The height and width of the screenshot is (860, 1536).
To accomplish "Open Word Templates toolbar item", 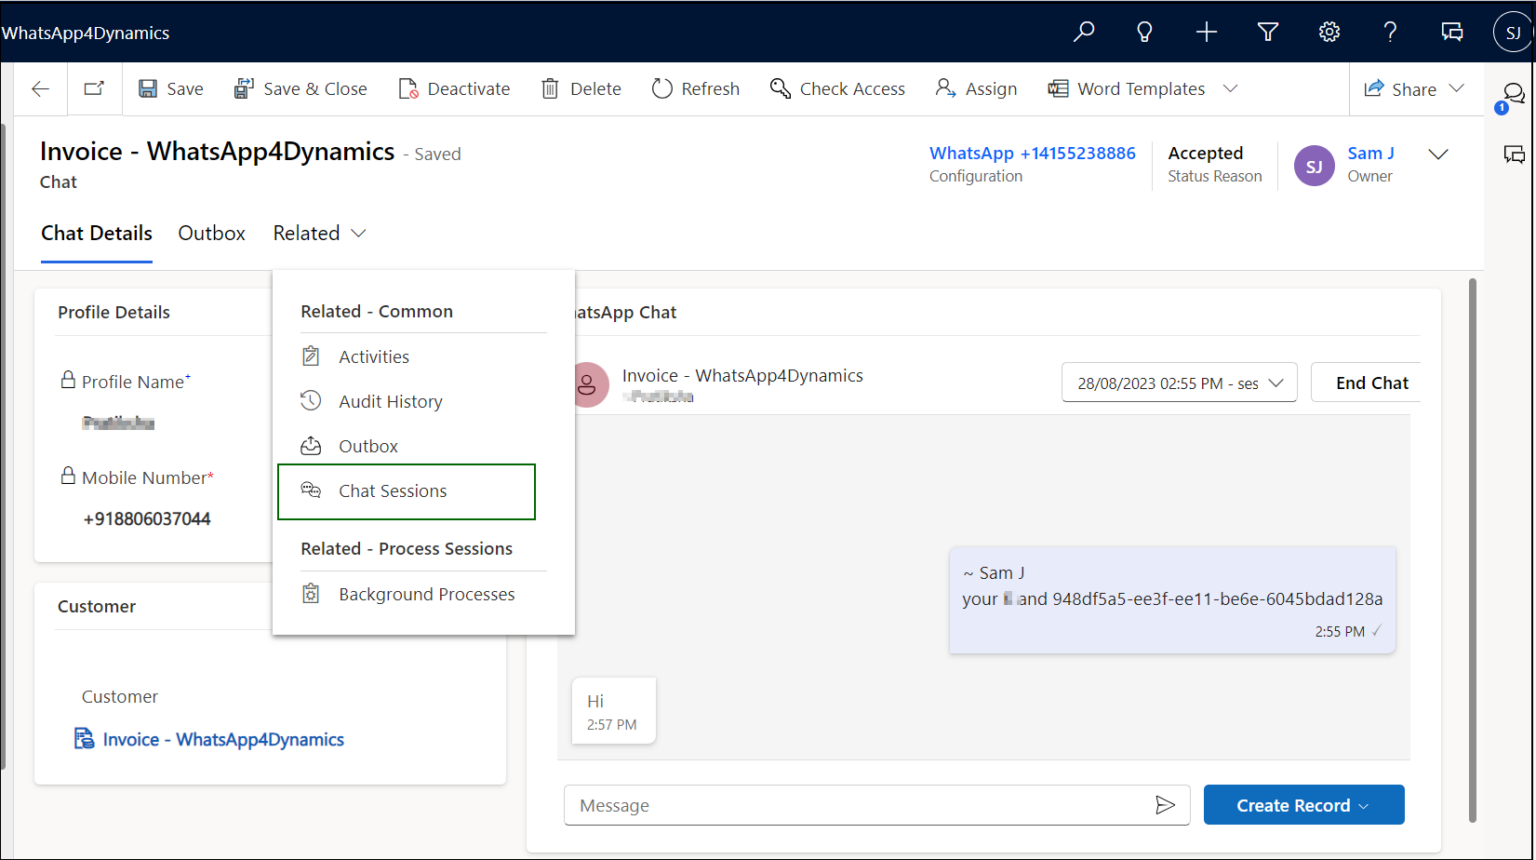I will tap(1126, 89).
